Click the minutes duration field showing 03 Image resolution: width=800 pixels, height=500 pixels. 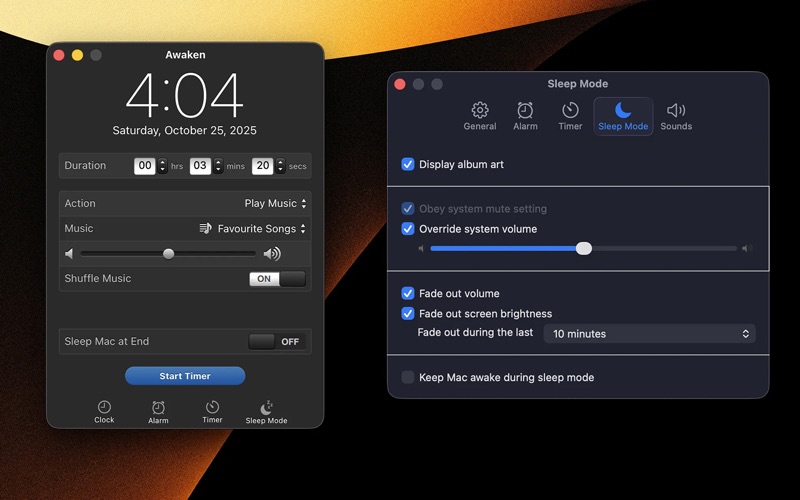[x=200, y=166]
